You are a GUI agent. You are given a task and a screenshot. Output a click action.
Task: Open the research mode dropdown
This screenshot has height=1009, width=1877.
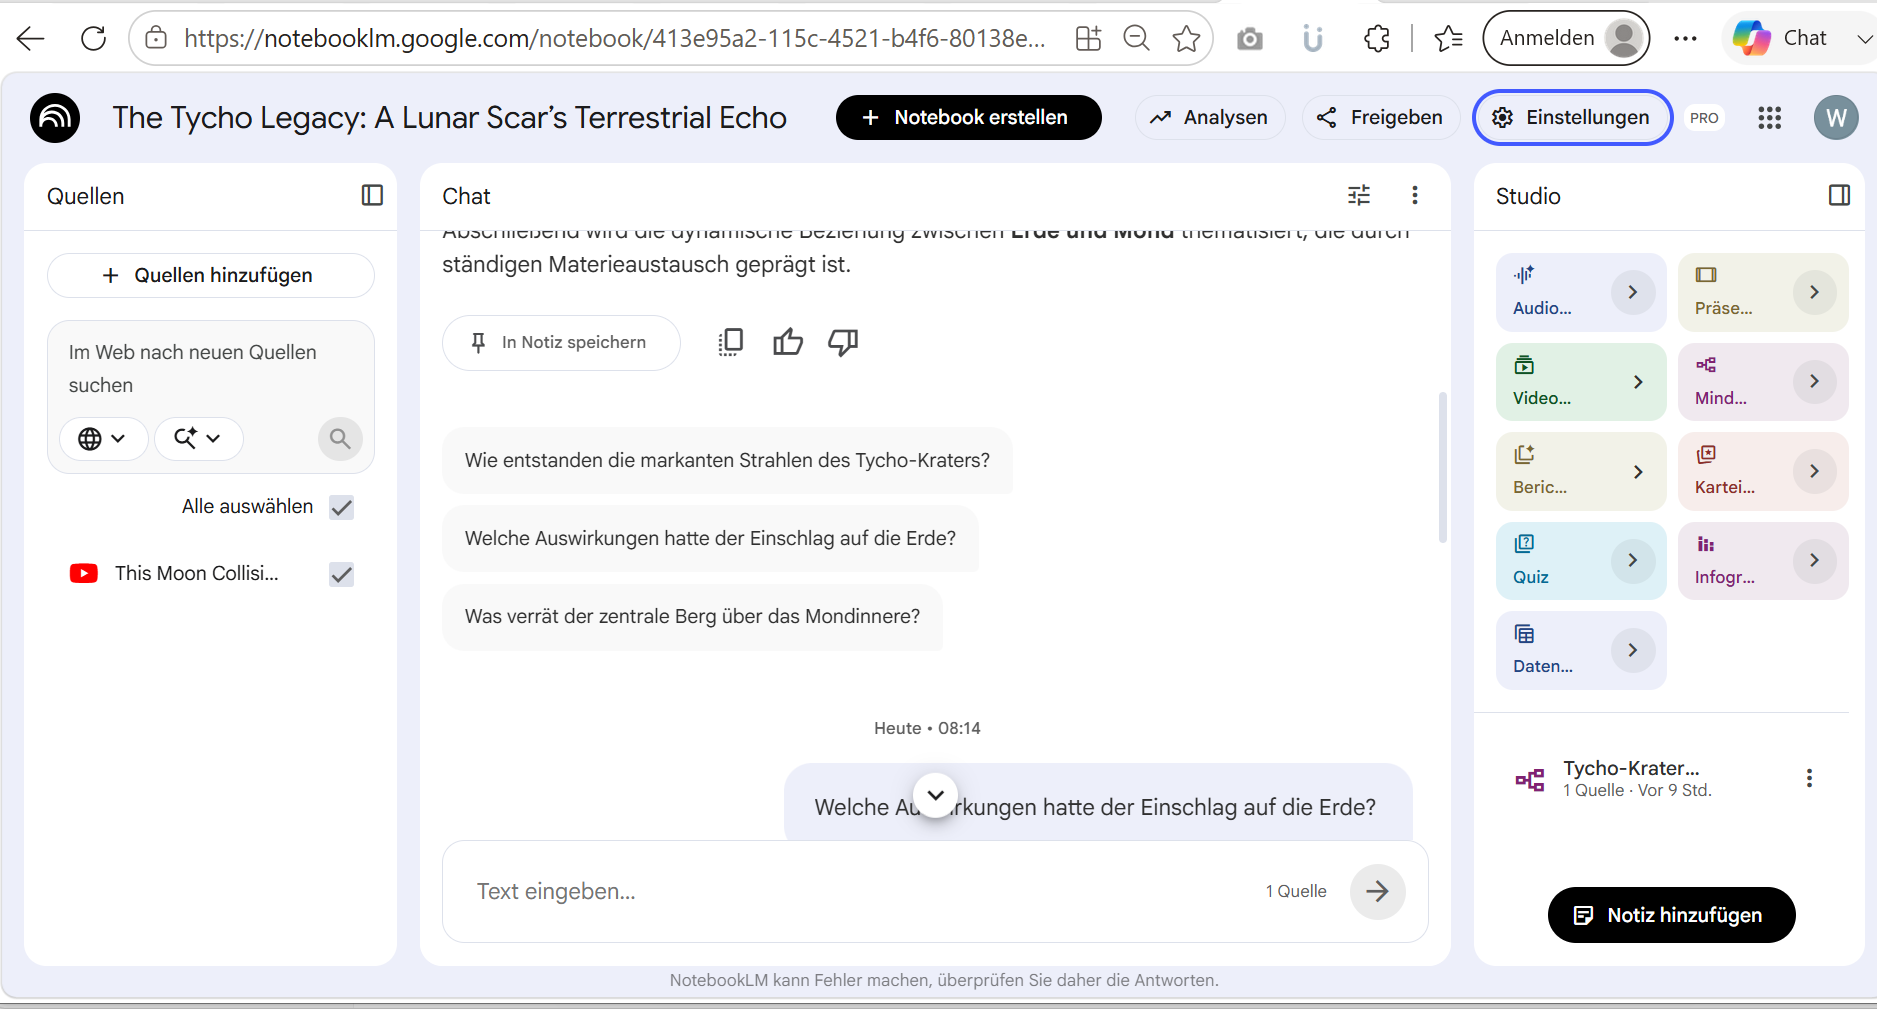click(x=198, y=438)
